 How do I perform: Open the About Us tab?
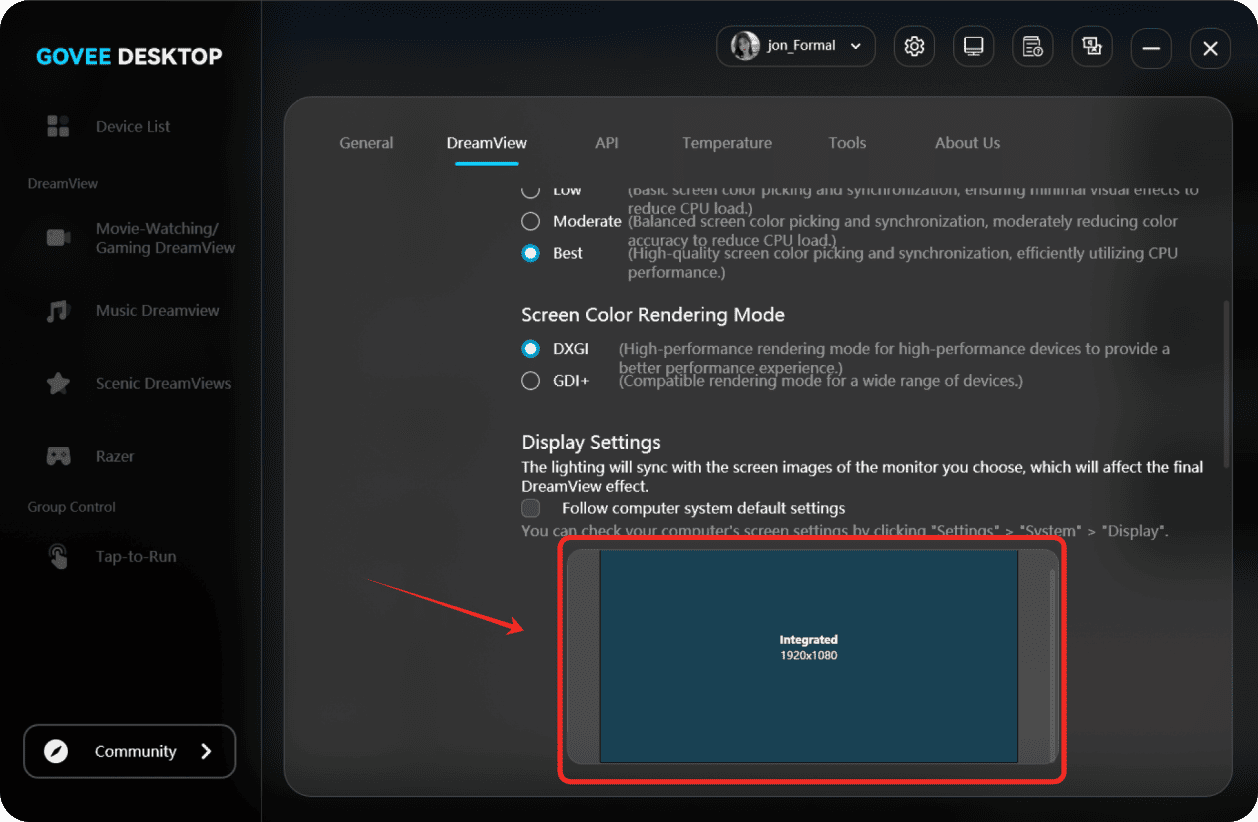coord(967,143)
